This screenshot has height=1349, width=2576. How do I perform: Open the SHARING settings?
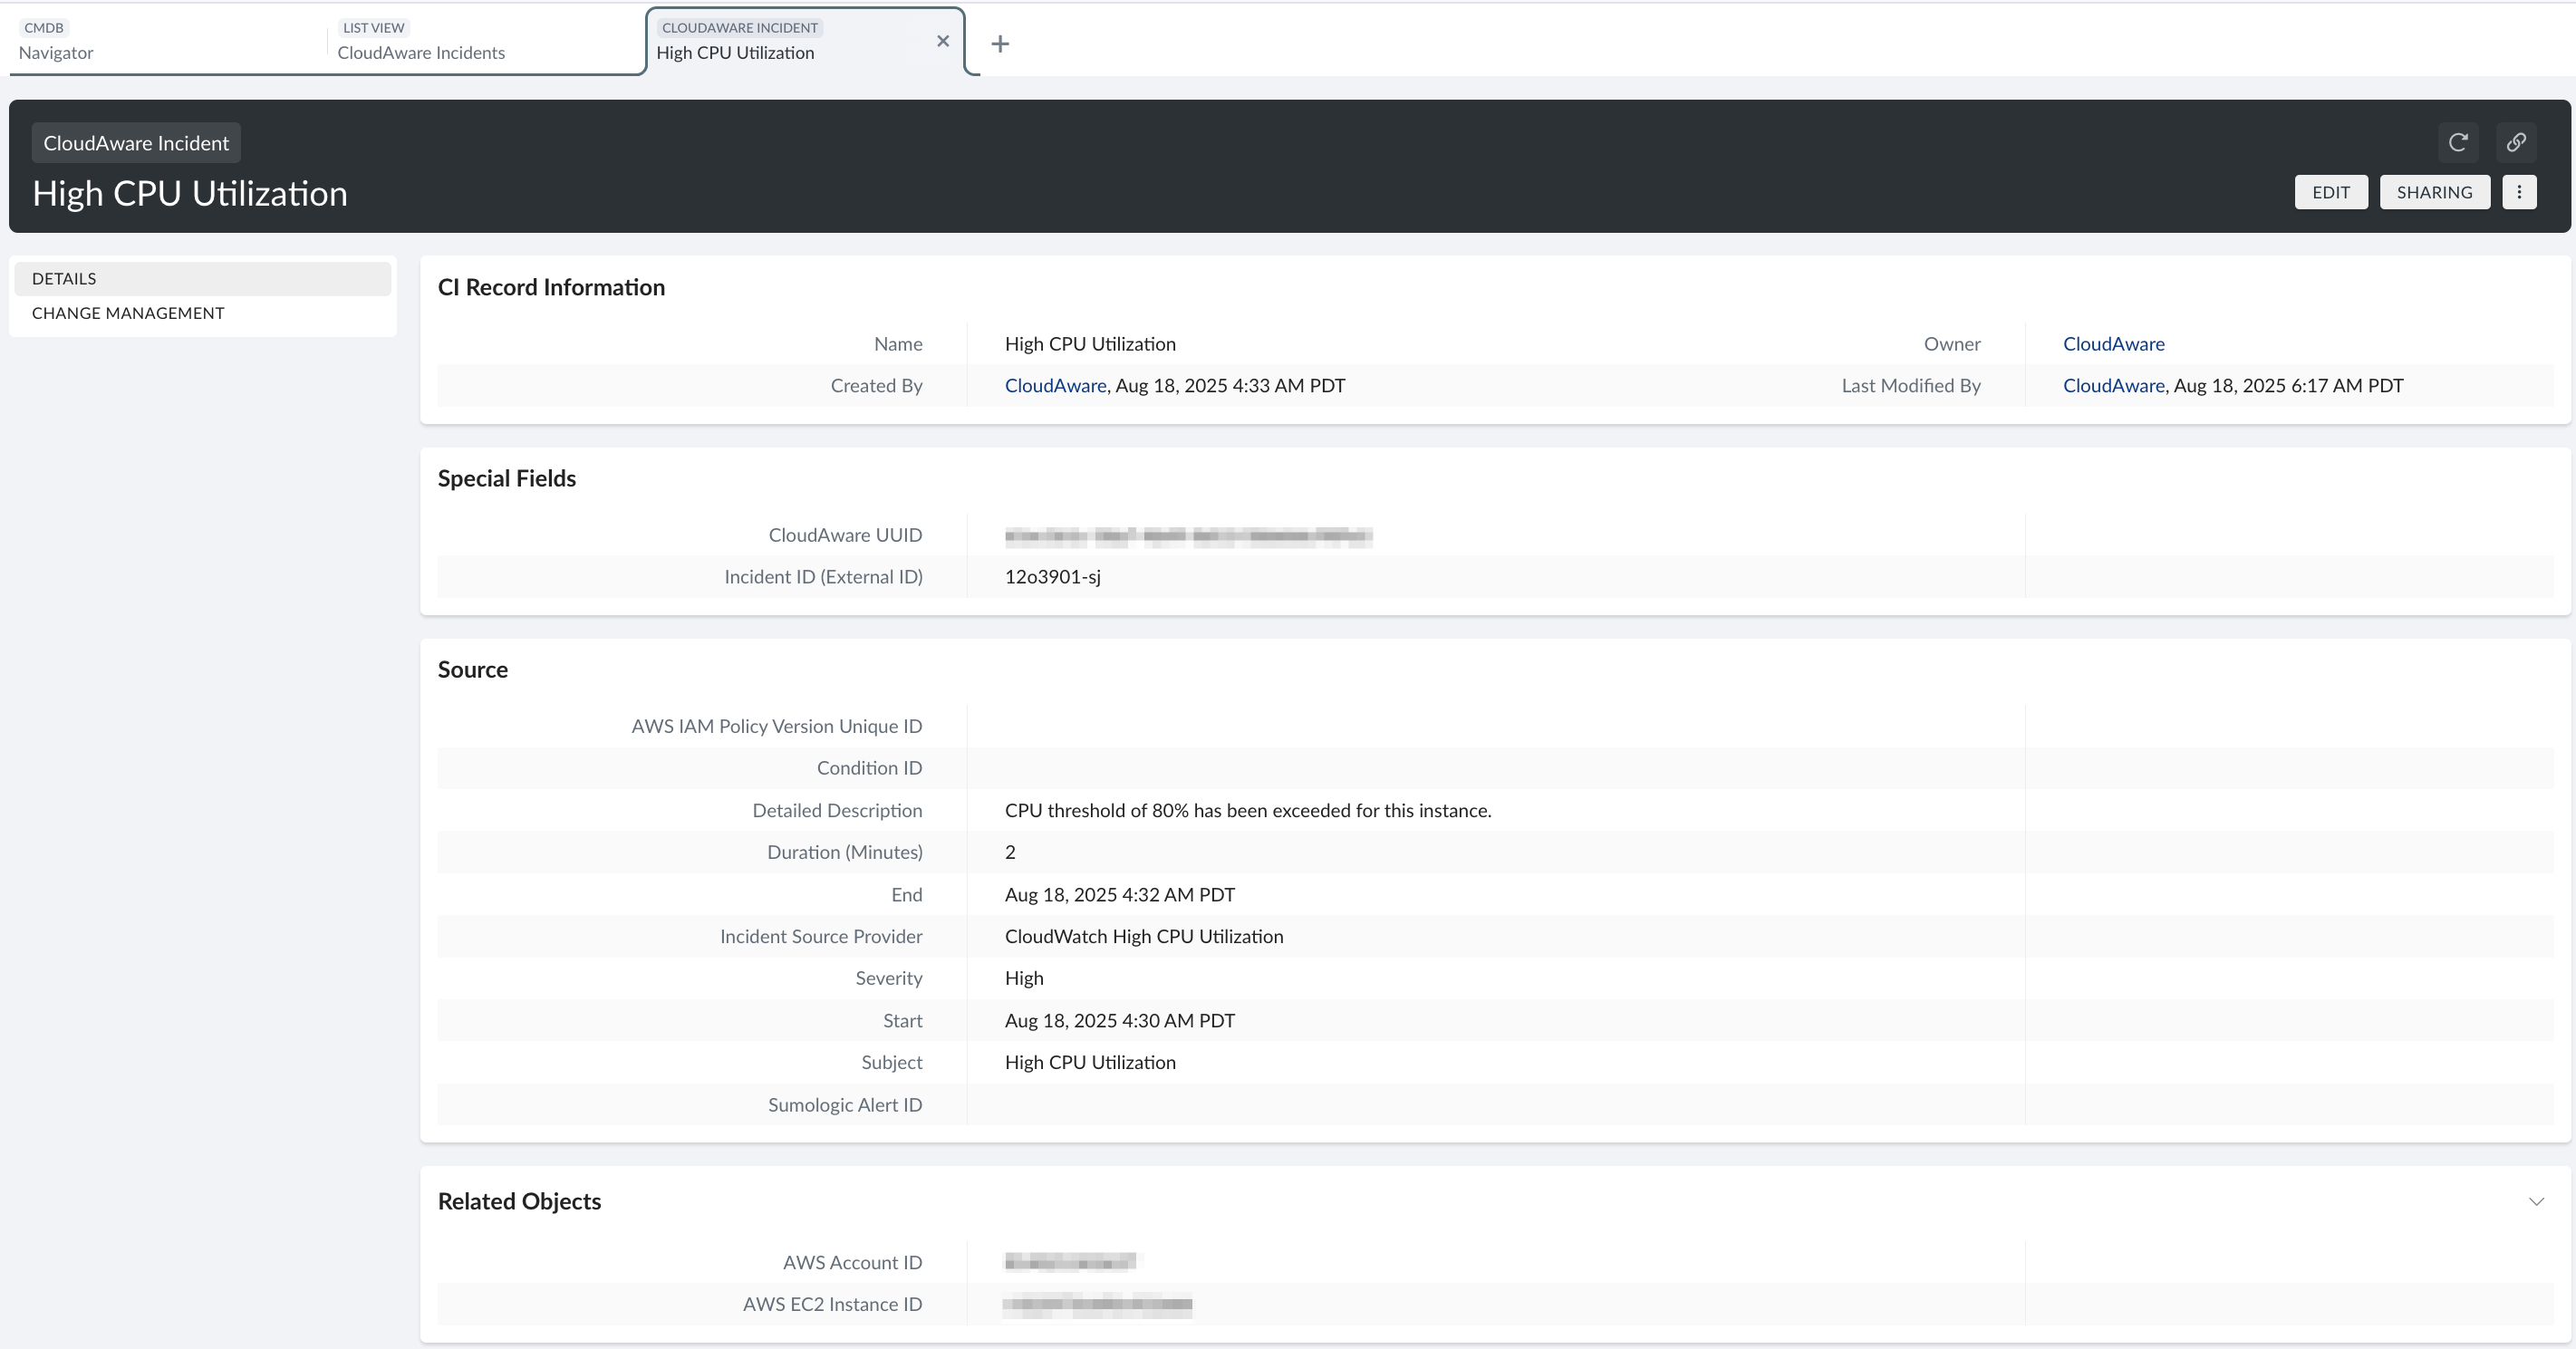point(2435,192)
